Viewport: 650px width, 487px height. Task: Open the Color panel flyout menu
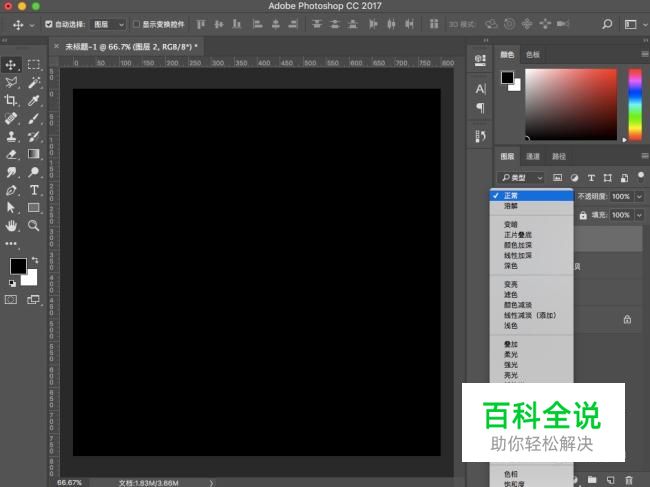click(x=645, y=54)
